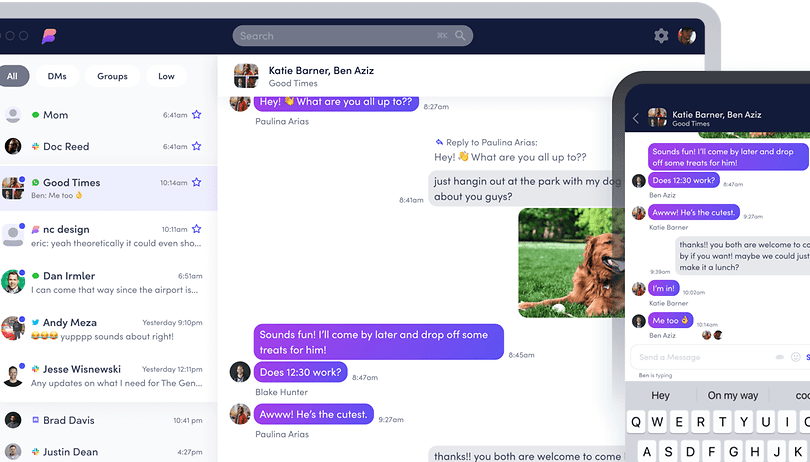Click Andy Meza's avatar in the chat list

click(x=13, y=328)
